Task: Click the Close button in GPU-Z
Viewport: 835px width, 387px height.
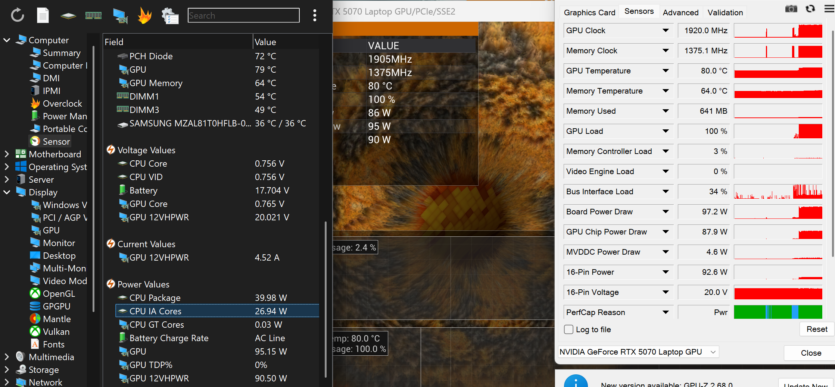Action: pyautogui.click(x=810, y=353)
